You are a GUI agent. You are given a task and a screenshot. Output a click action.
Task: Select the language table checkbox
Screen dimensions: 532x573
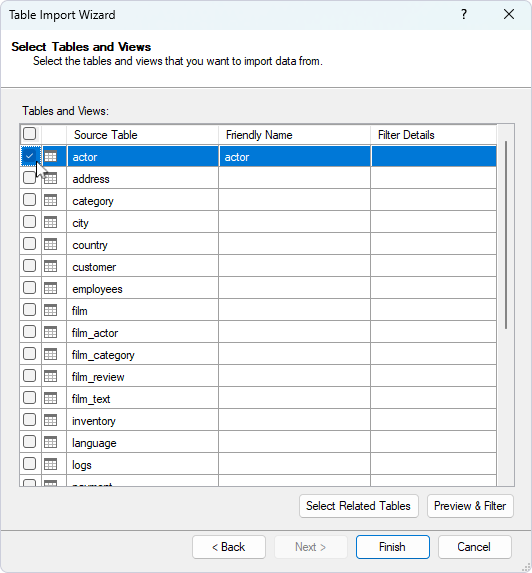pyautogui.click(x=29, y=442)
